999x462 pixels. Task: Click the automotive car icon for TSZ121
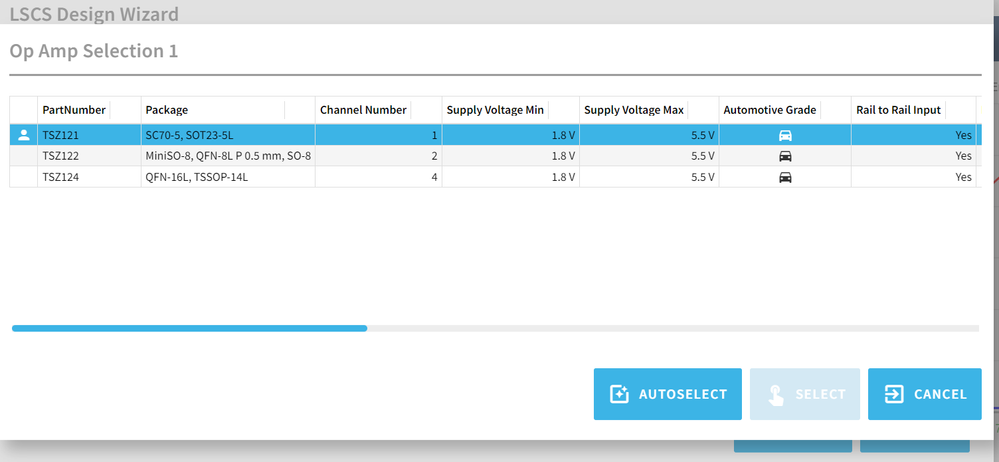[x=786, y=135]
